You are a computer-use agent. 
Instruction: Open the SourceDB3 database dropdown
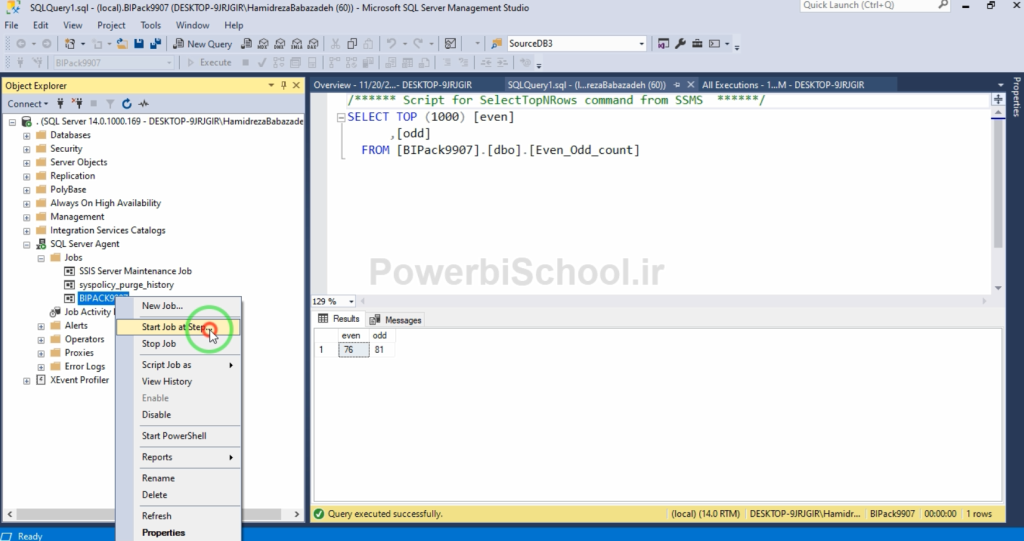(641, 44)
